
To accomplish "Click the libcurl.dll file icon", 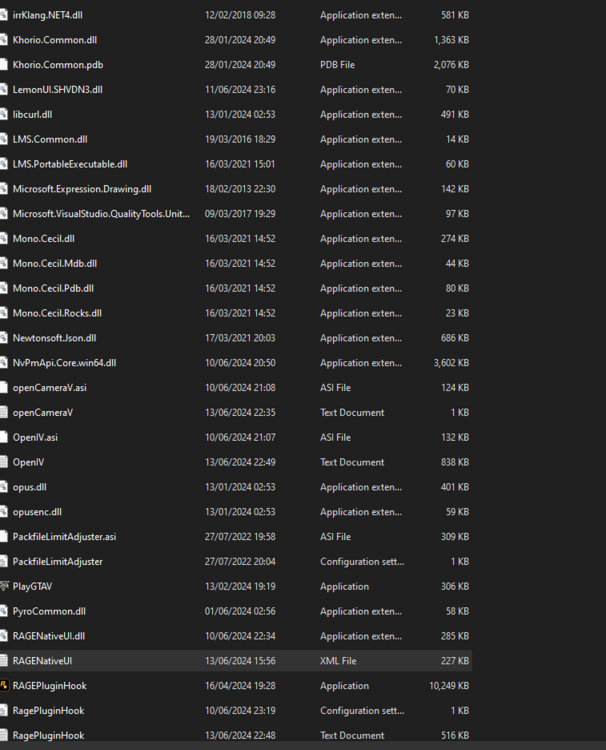I will 4,114.
